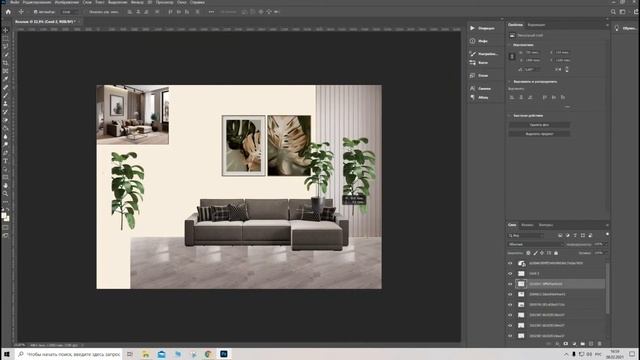Add layer style fx icon
The height and width of the screenshot is (360, 640).
coord(557,344)
